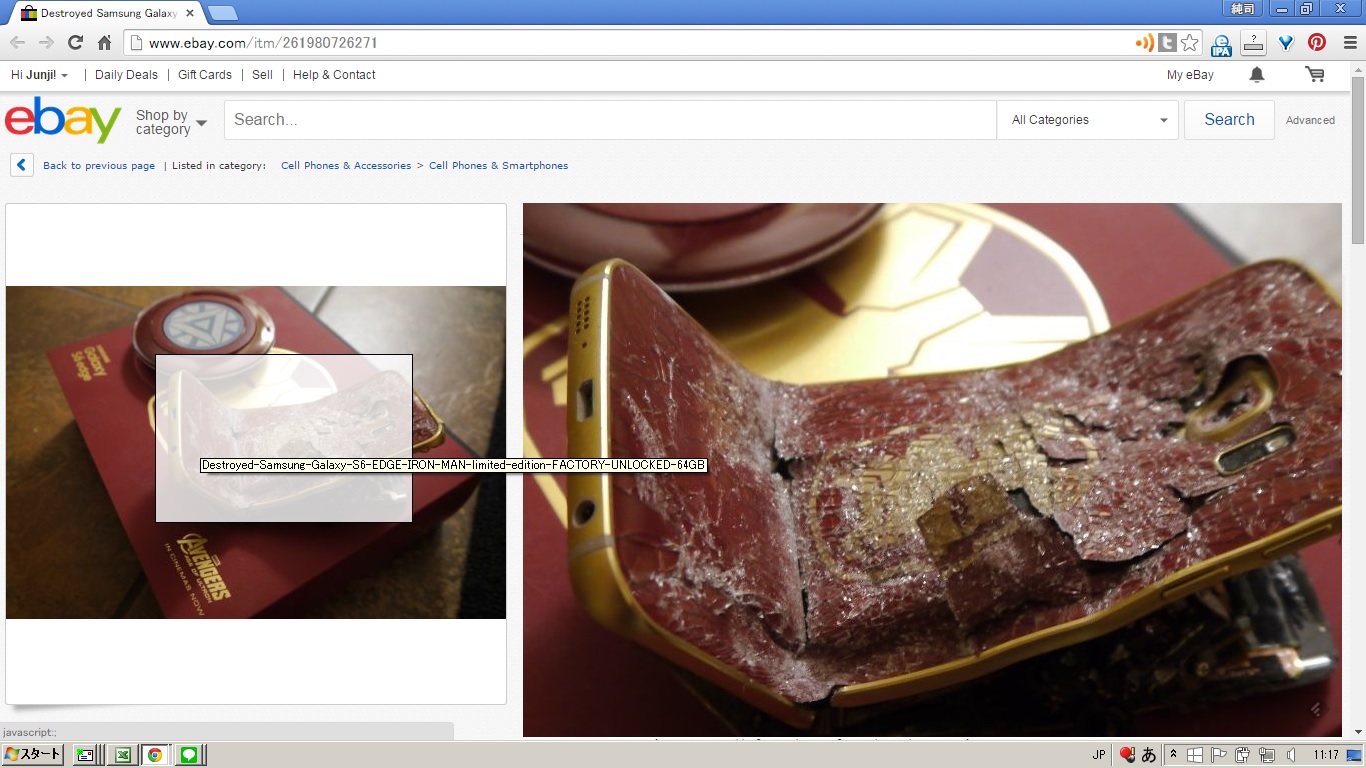
Task: Open Help & Contact
Action: (334, 75)
